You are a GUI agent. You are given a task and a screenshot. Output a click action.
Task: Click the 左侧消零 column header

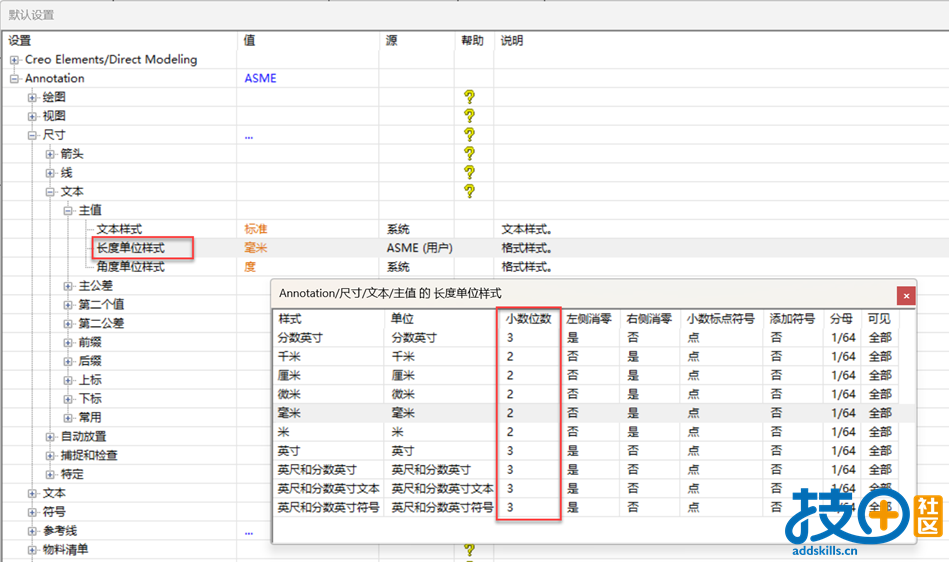tap(589, 319)
